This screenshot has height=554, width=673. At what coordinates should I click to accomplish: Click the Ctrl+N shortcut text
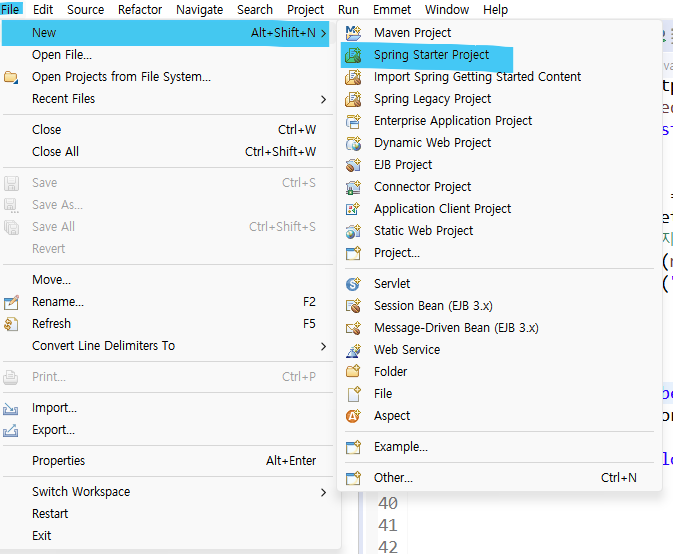(x=618, y=478)
